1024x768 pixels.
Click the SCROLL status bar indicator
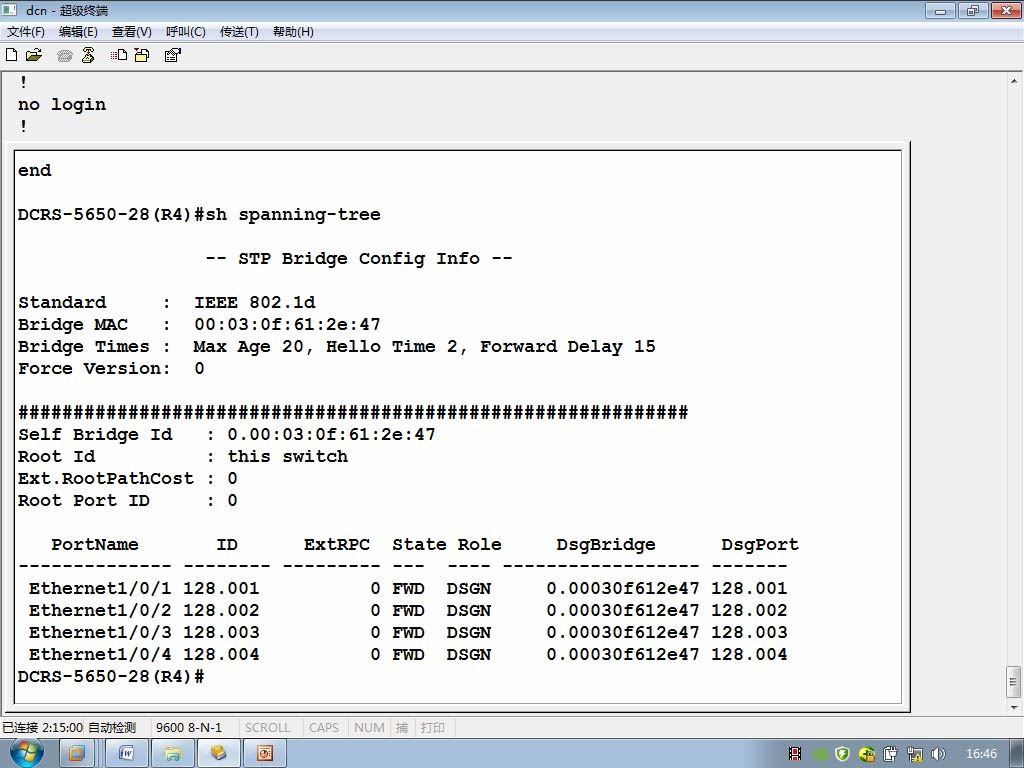coord(266,728)
